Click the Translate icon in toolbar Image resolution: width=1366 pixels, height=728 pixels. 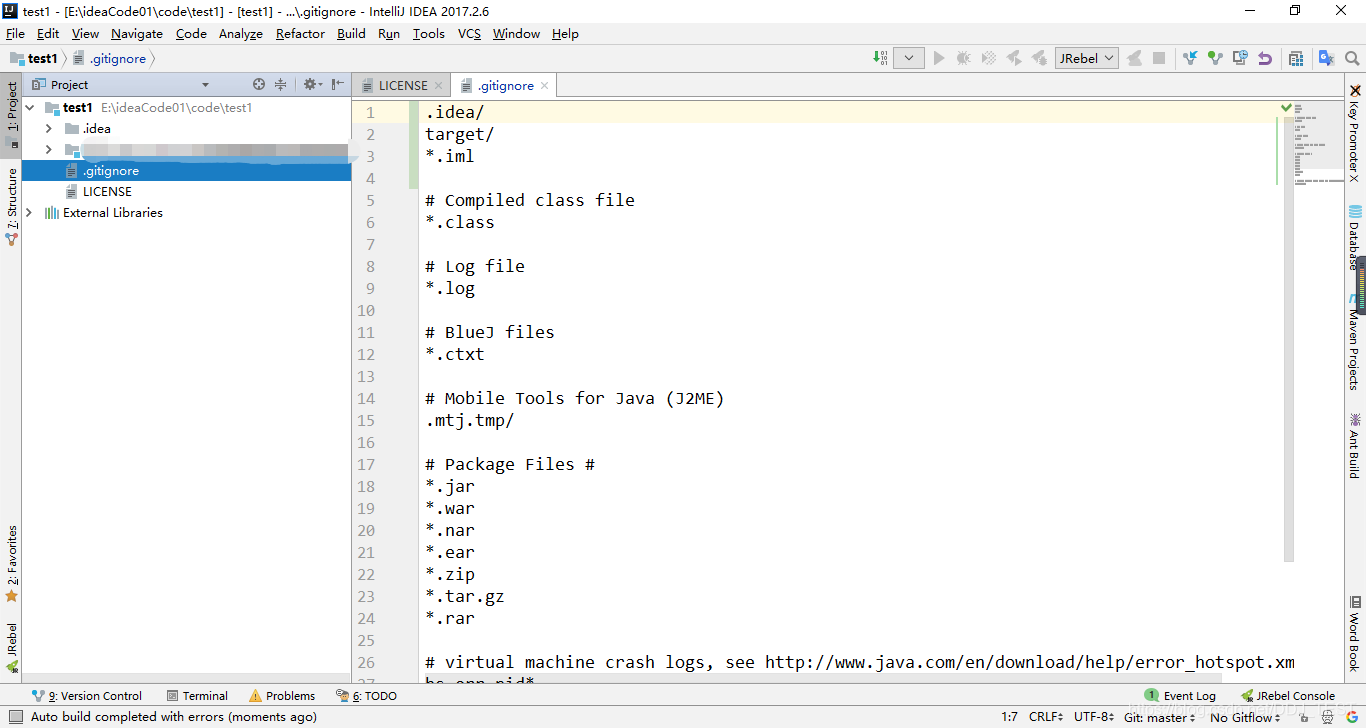[1327, 58]
